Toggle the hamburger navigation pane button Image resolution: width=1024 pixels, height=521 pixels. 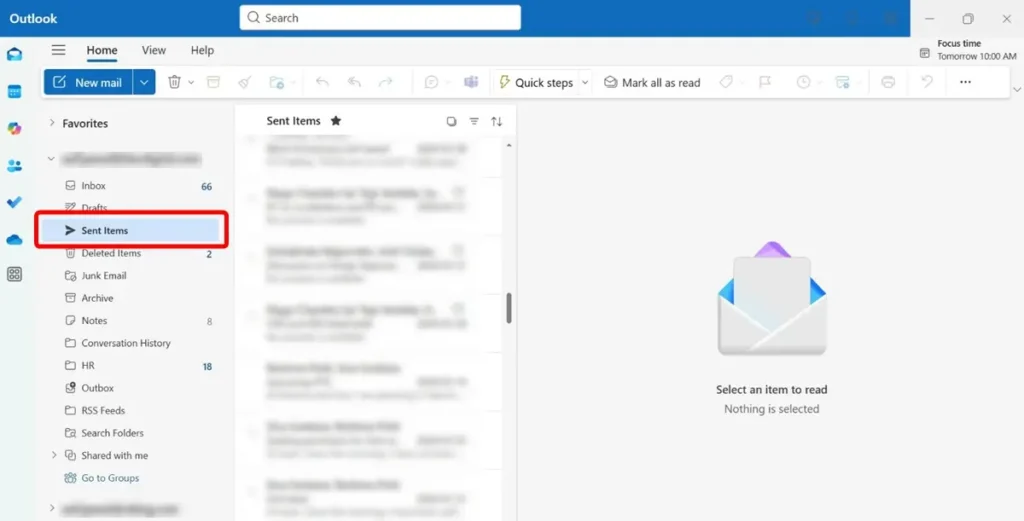point(59,50)
